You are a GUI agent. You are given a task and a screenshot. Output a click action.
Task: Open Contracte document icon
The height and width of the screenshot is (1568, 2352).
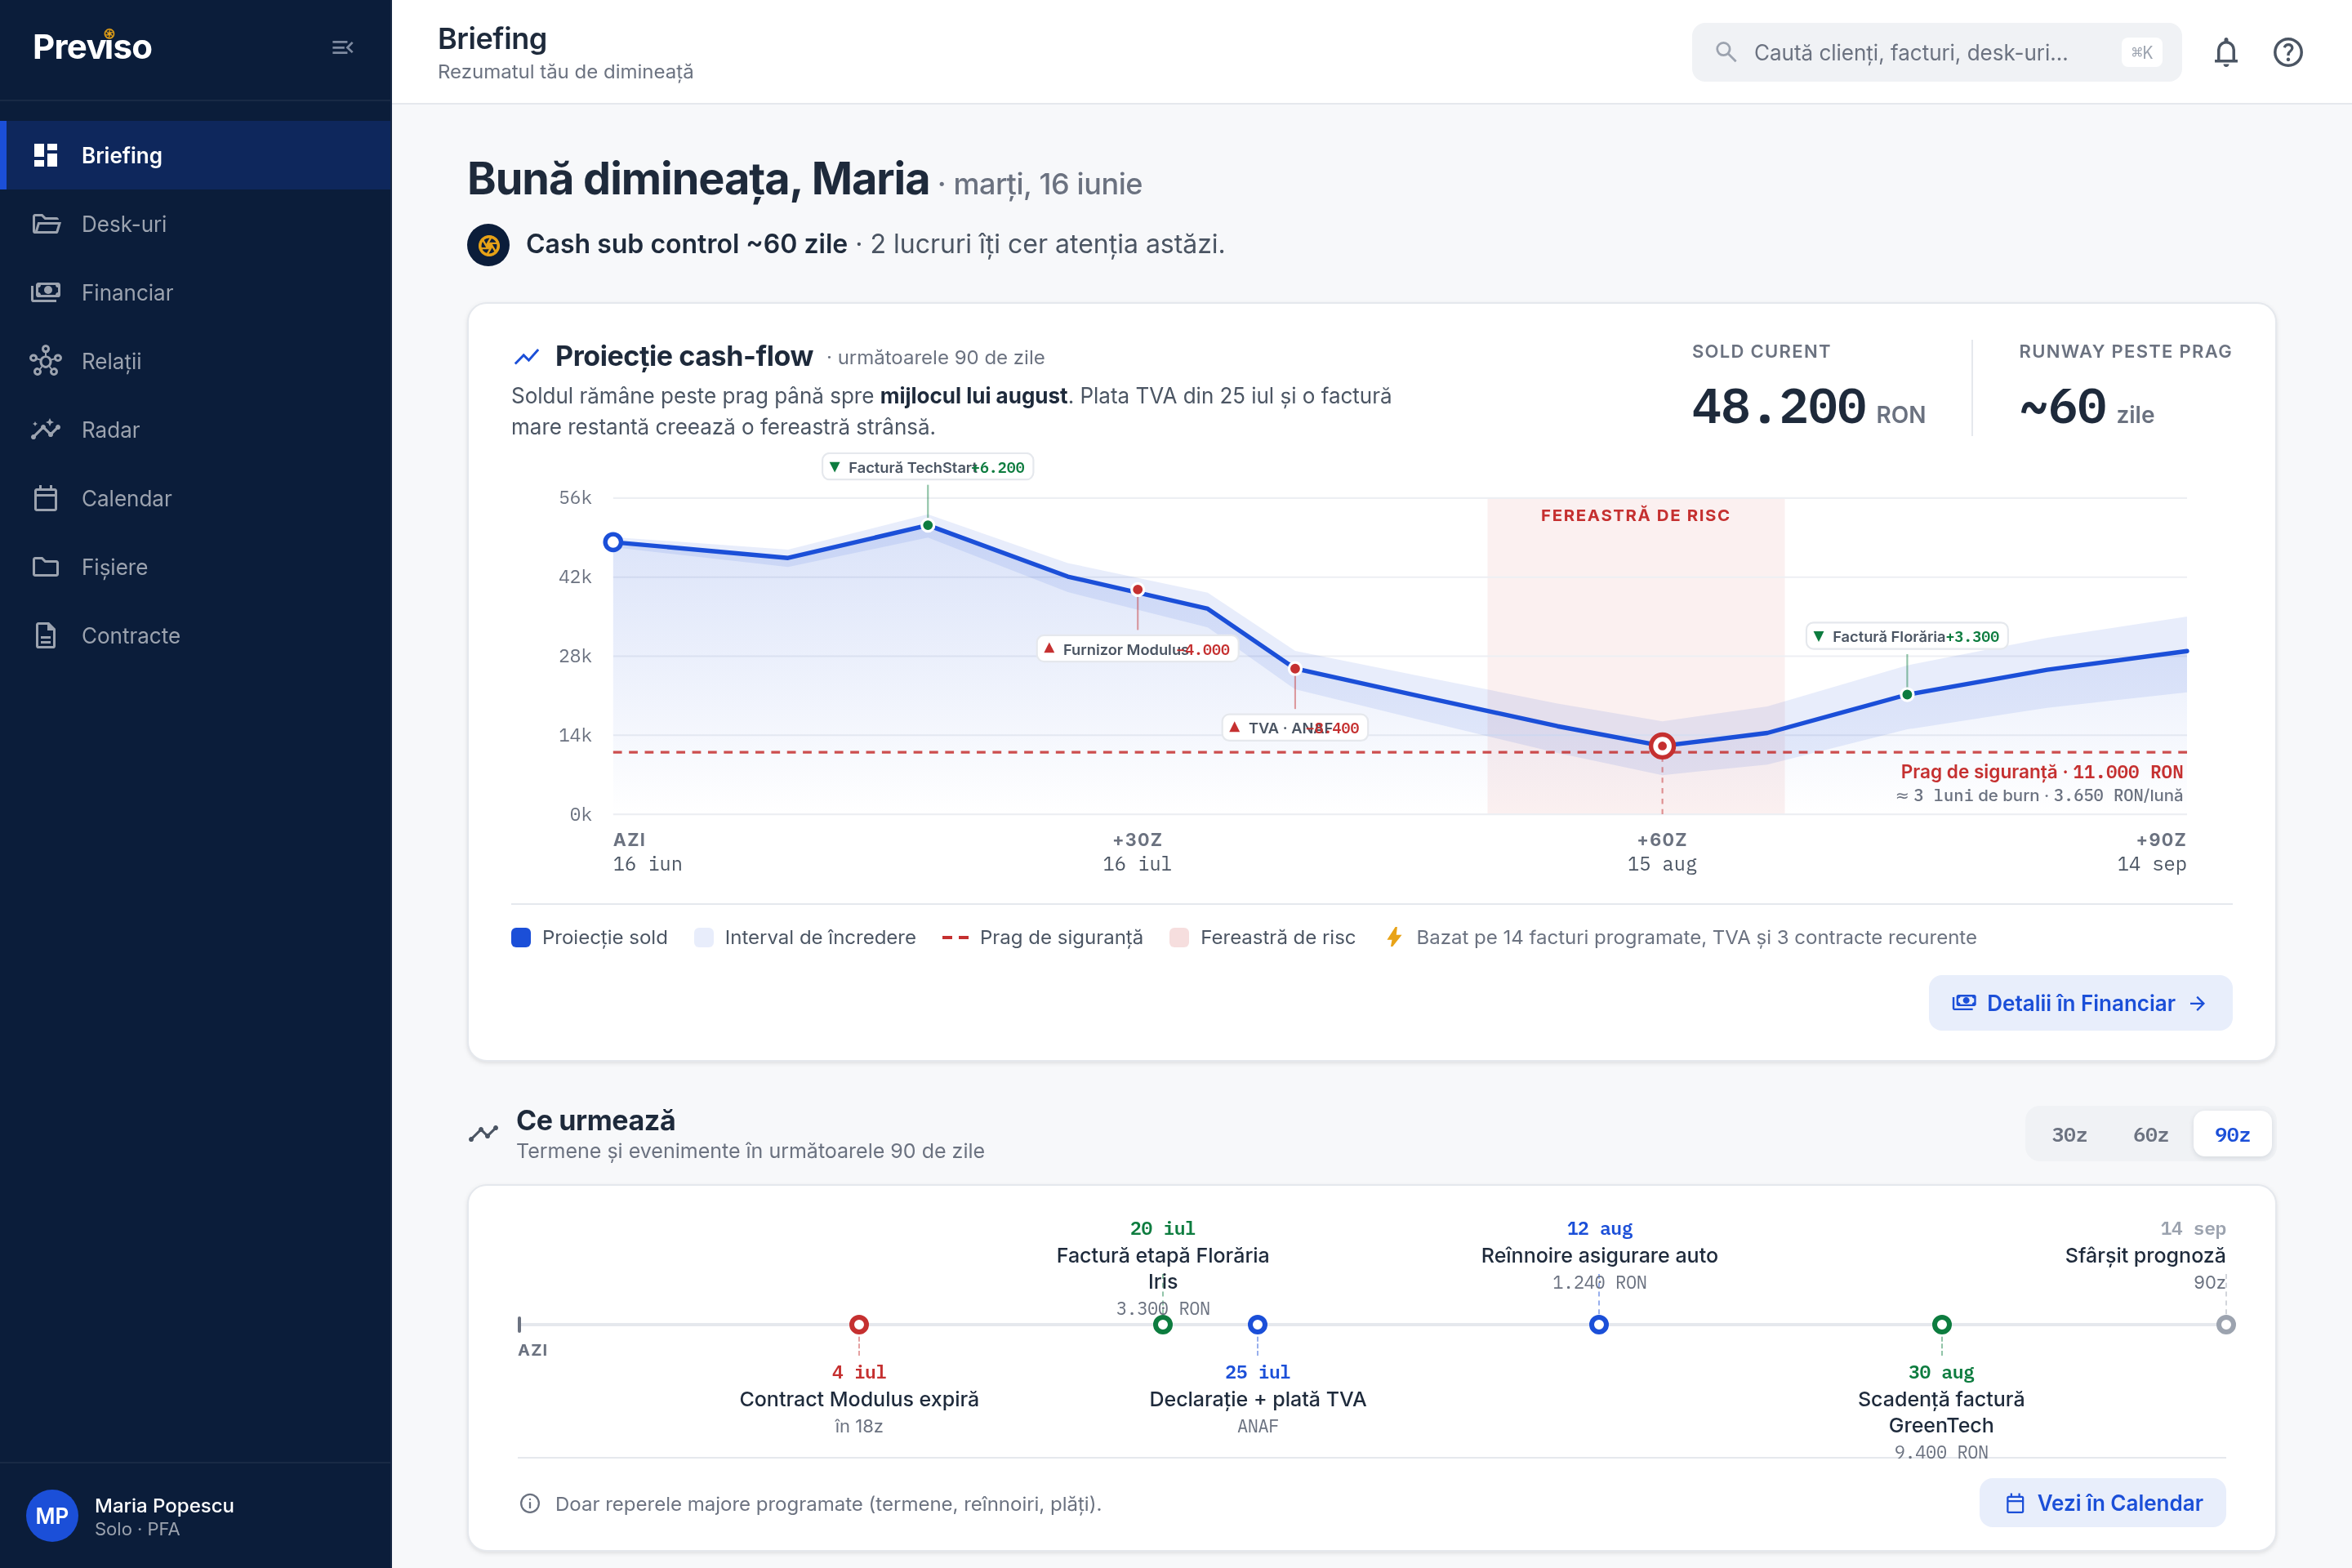(46, 636)
